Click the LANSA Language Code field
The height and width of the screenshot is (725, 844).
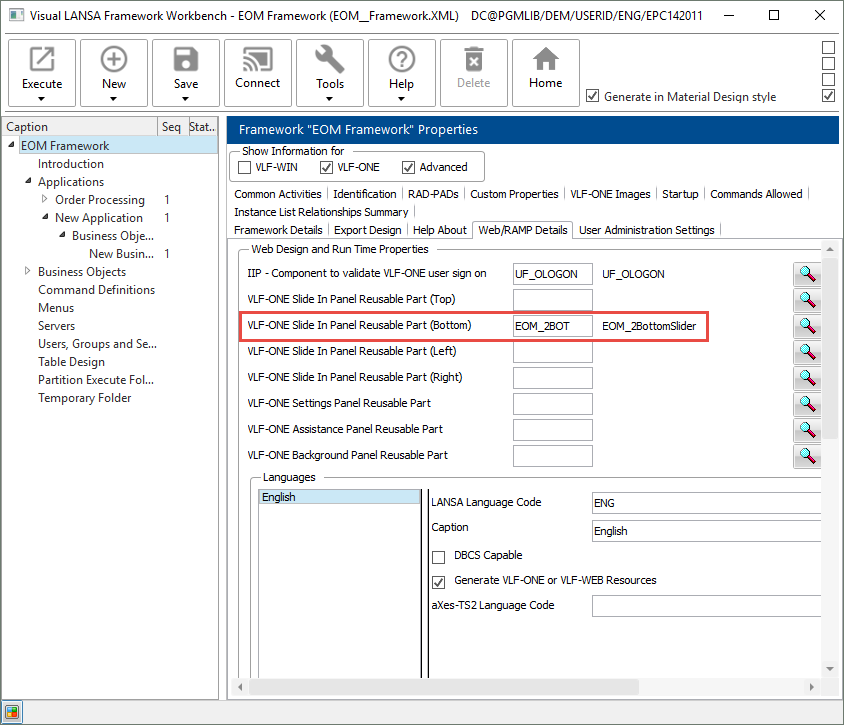(706, 503)
